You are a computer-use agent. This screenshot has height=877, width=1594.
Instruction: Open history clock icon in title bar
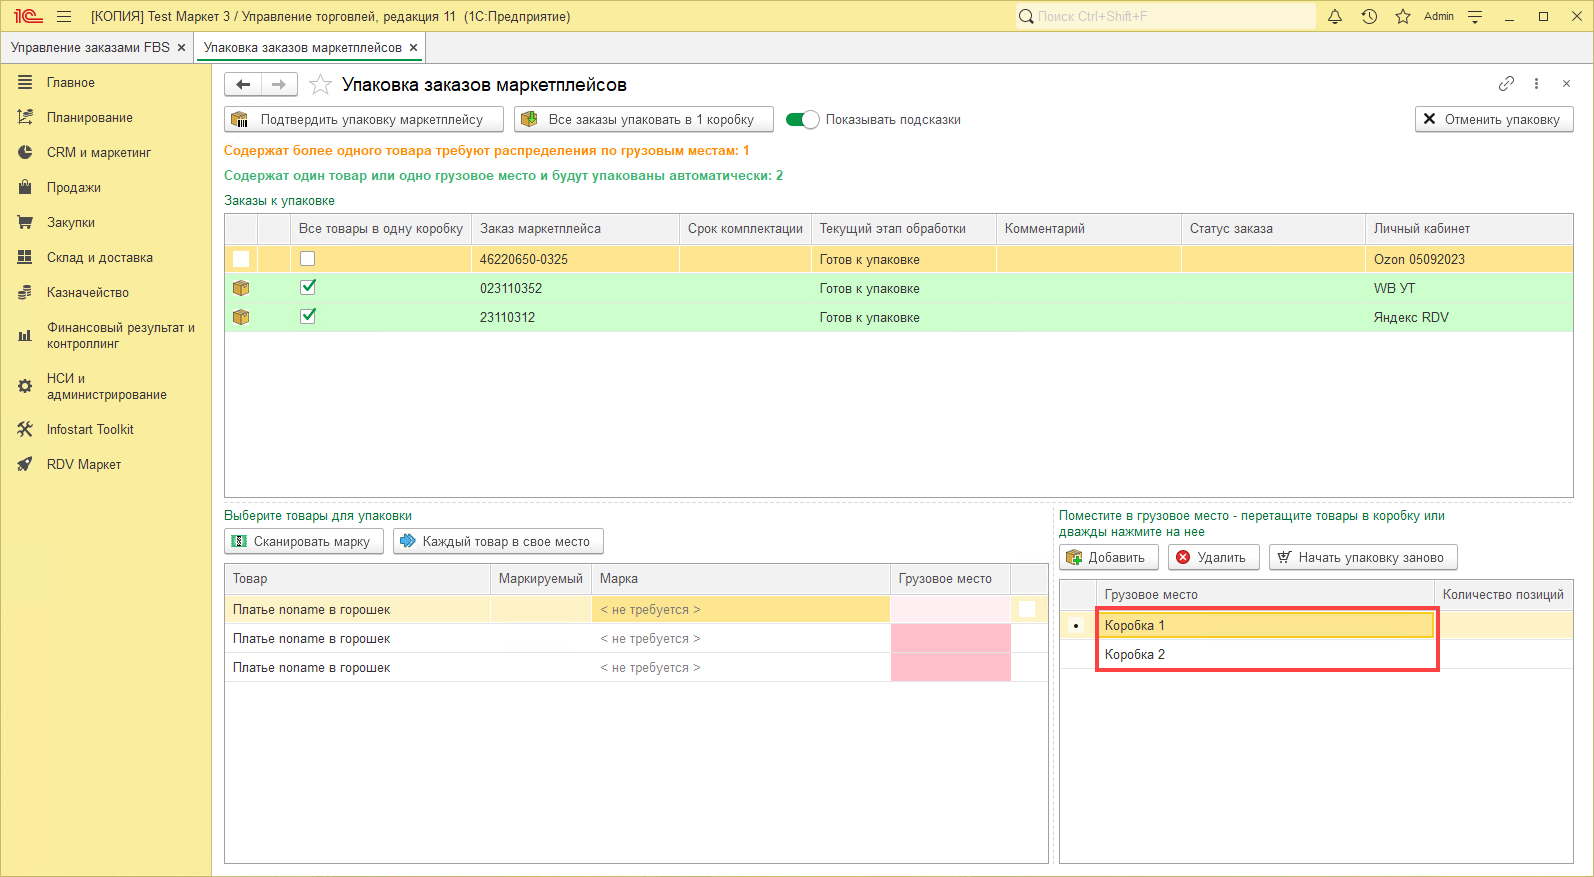coord(1369,16)
